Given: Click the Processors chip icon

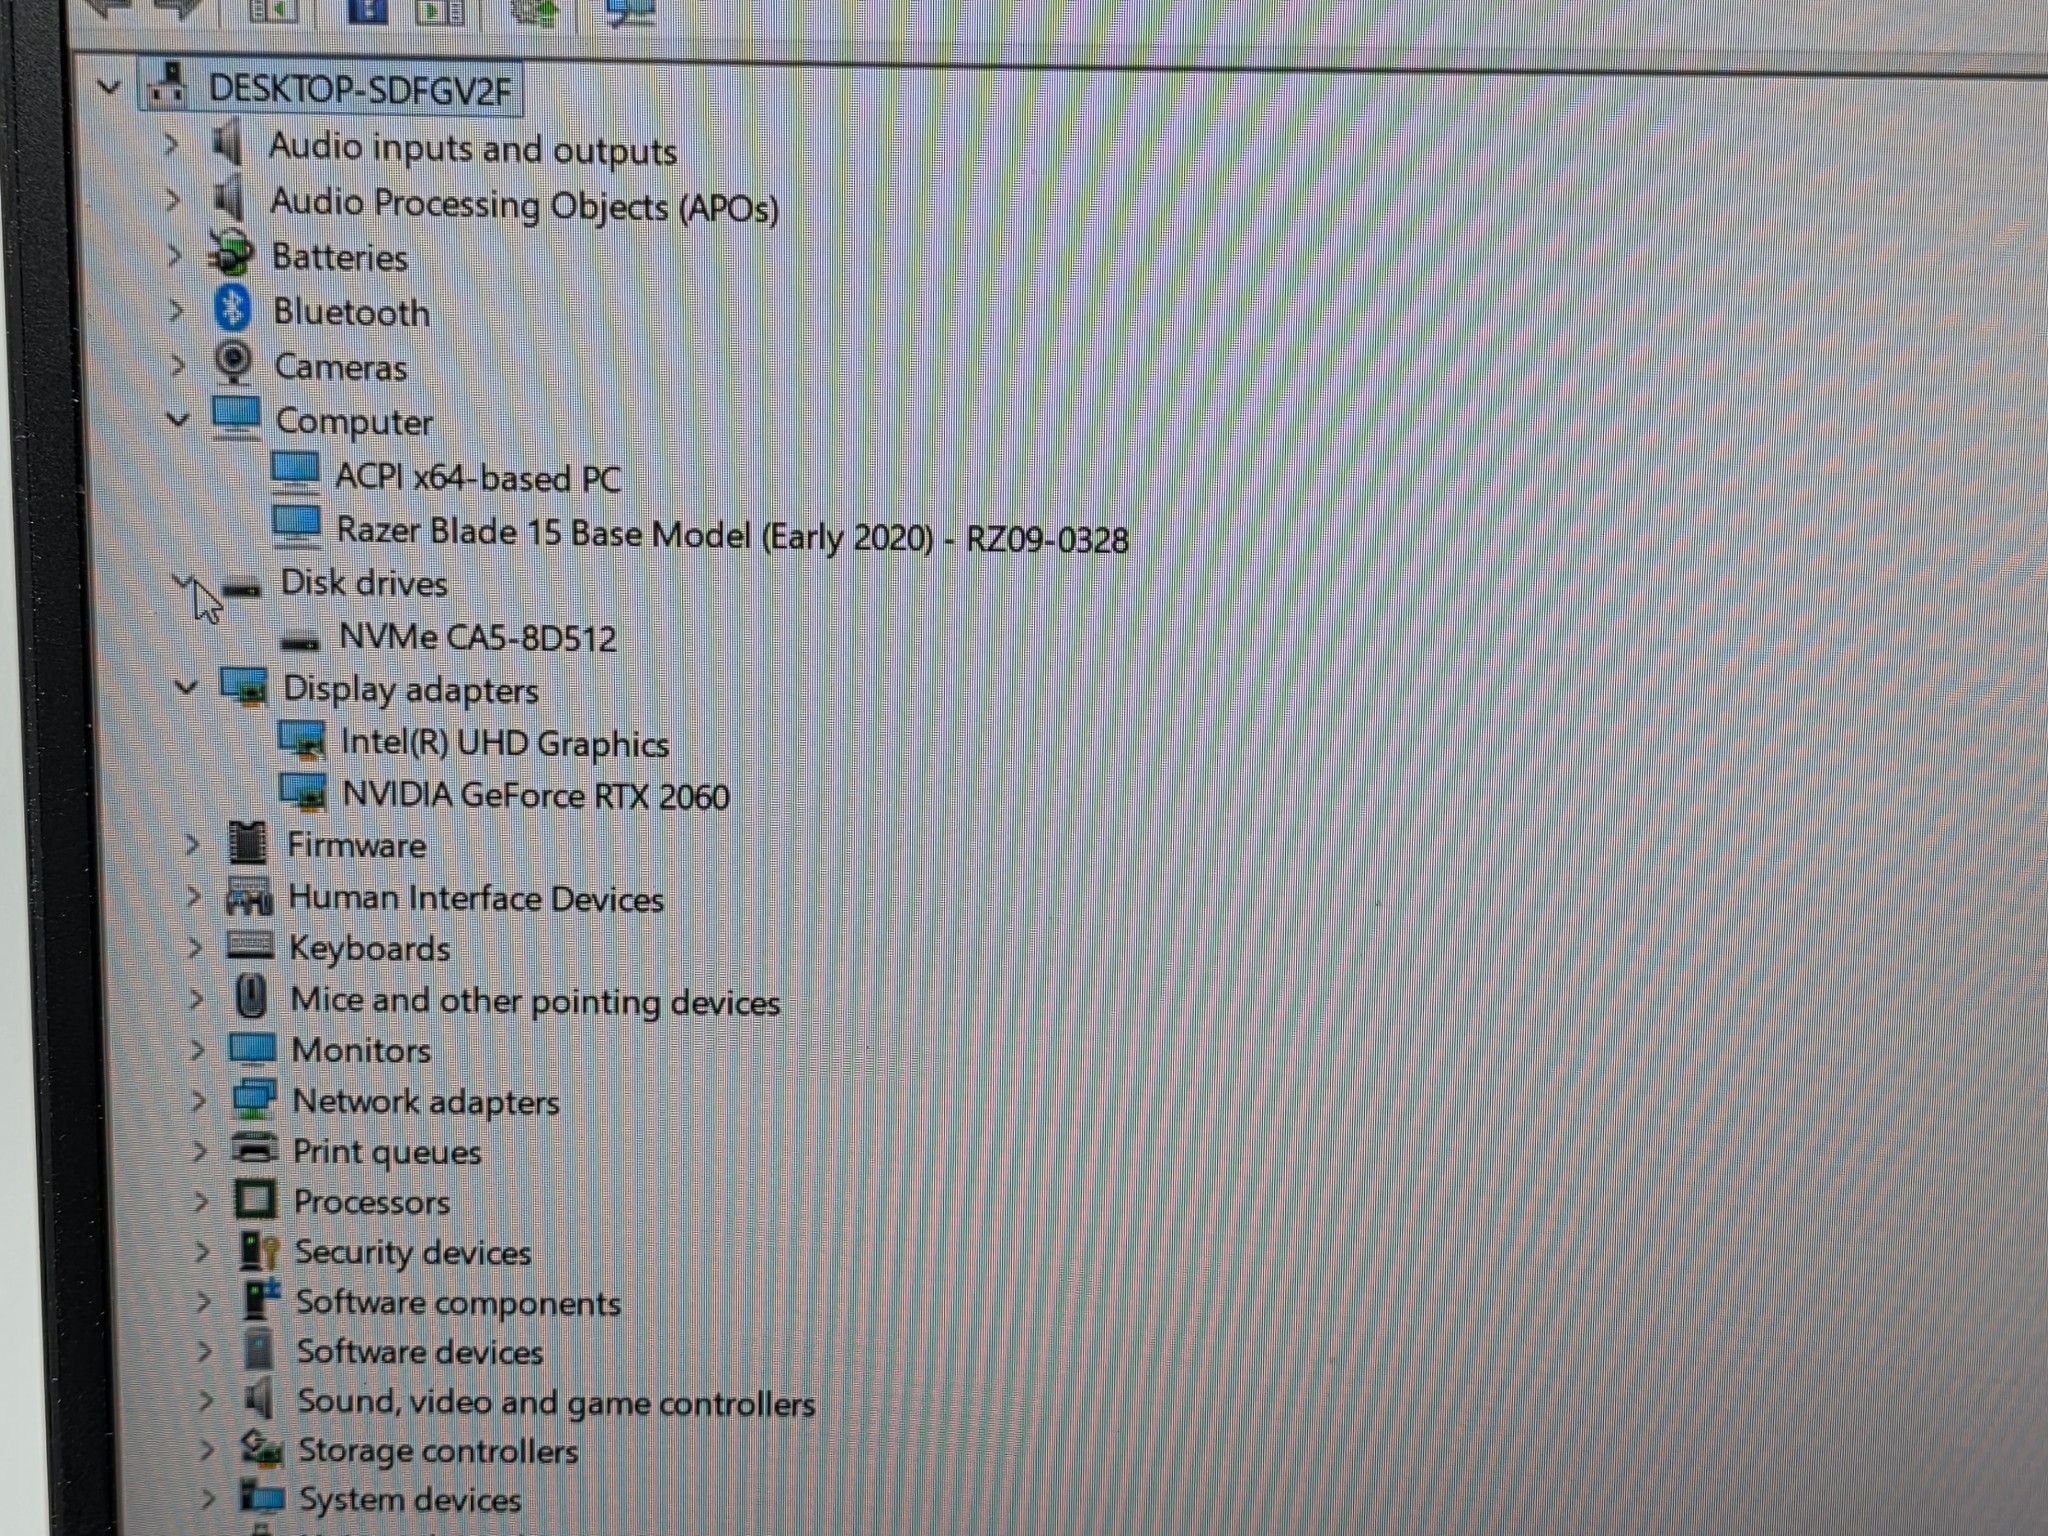Looking at the screenshot, I should (255, 1199).
